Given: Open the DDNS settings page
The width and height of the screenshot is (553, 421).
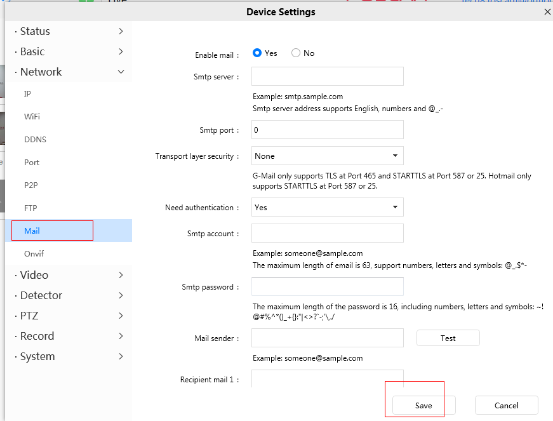Looking at the screenshot, I should coord(35,139).
